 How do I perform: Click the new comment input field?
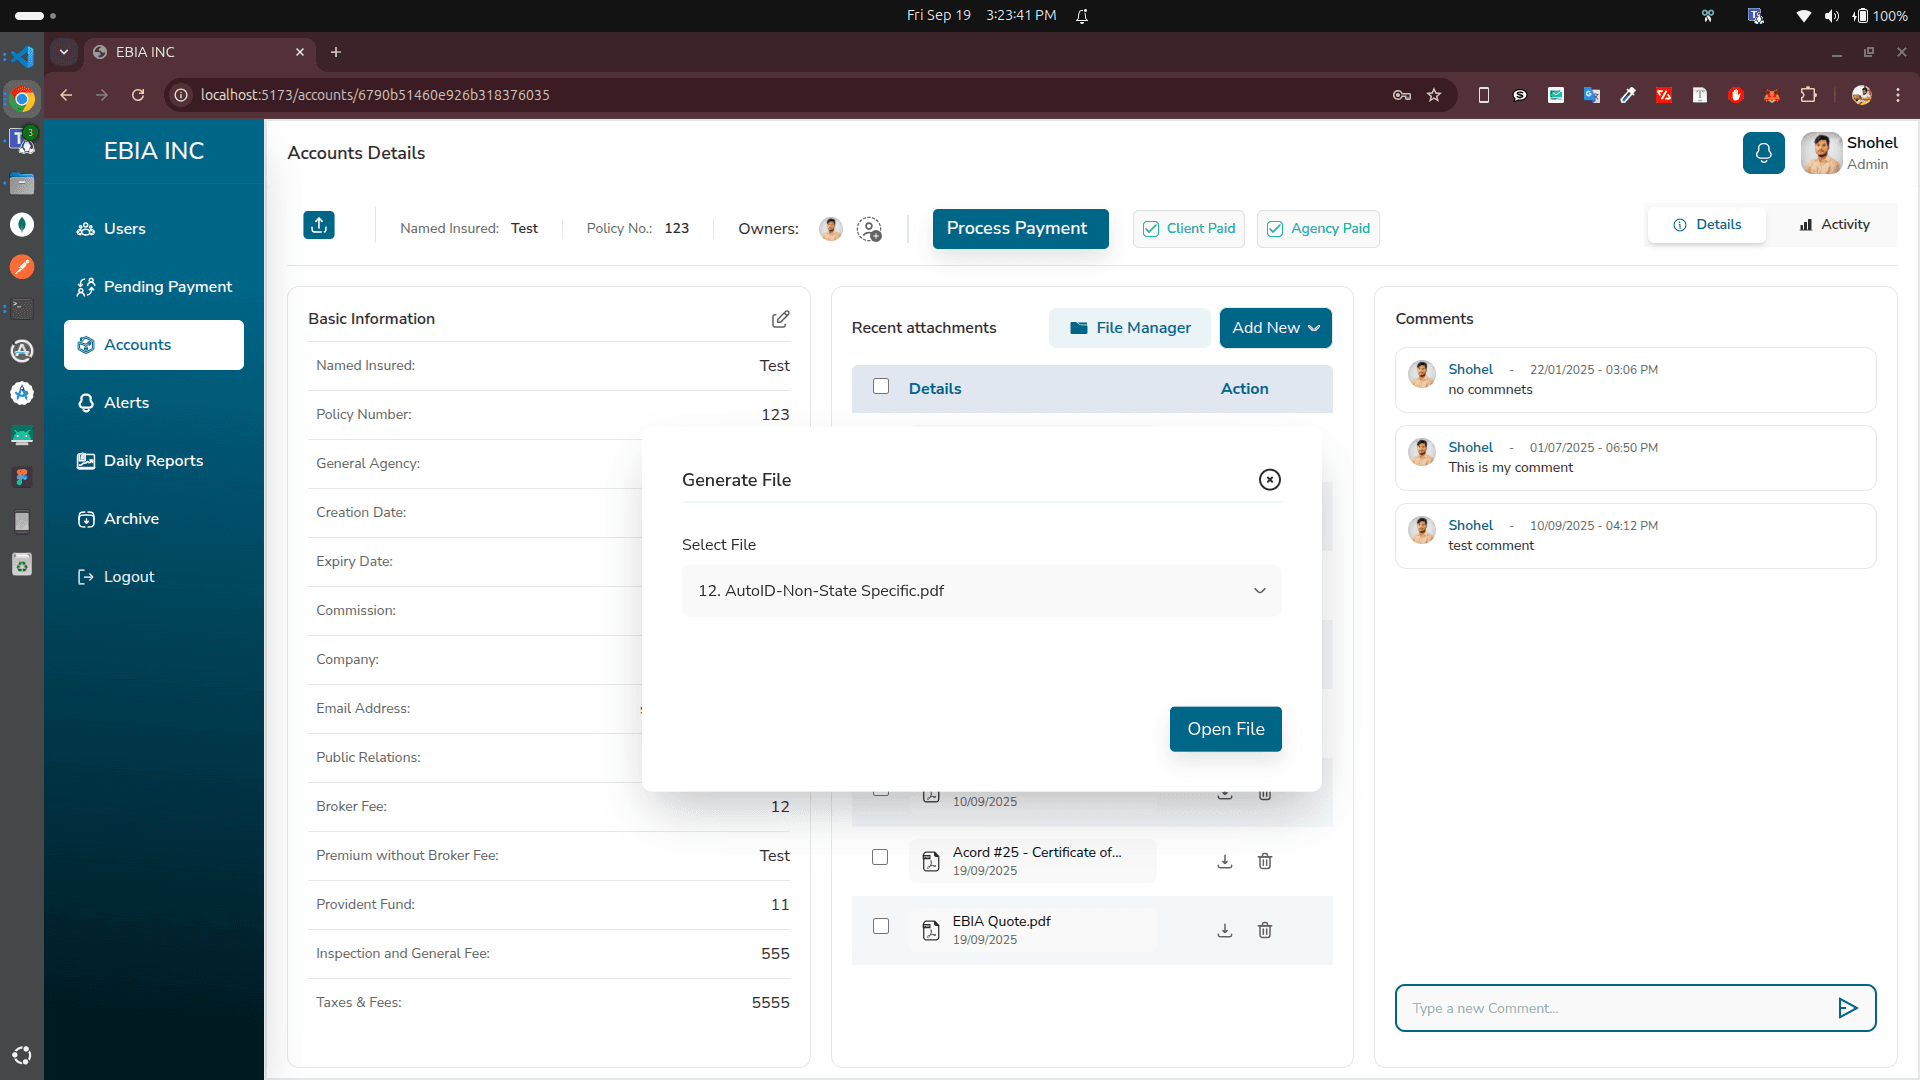tap(1600, 1008)
